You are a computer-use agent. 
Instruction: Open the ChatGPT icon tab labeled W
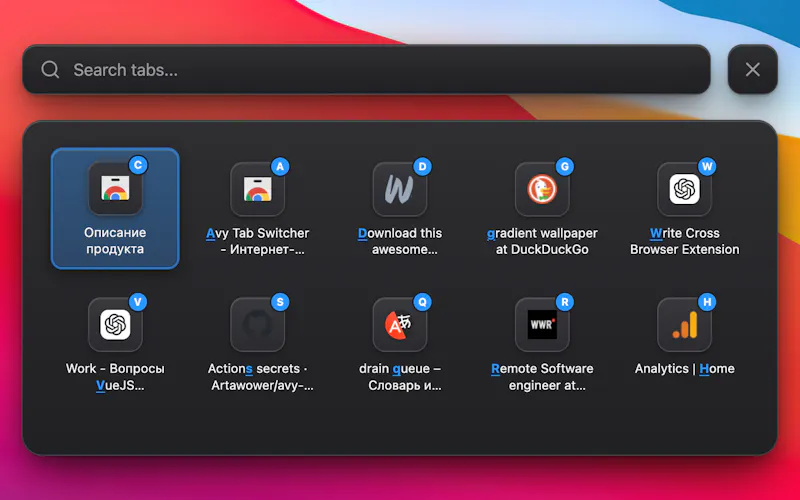(x=685, y=189)
